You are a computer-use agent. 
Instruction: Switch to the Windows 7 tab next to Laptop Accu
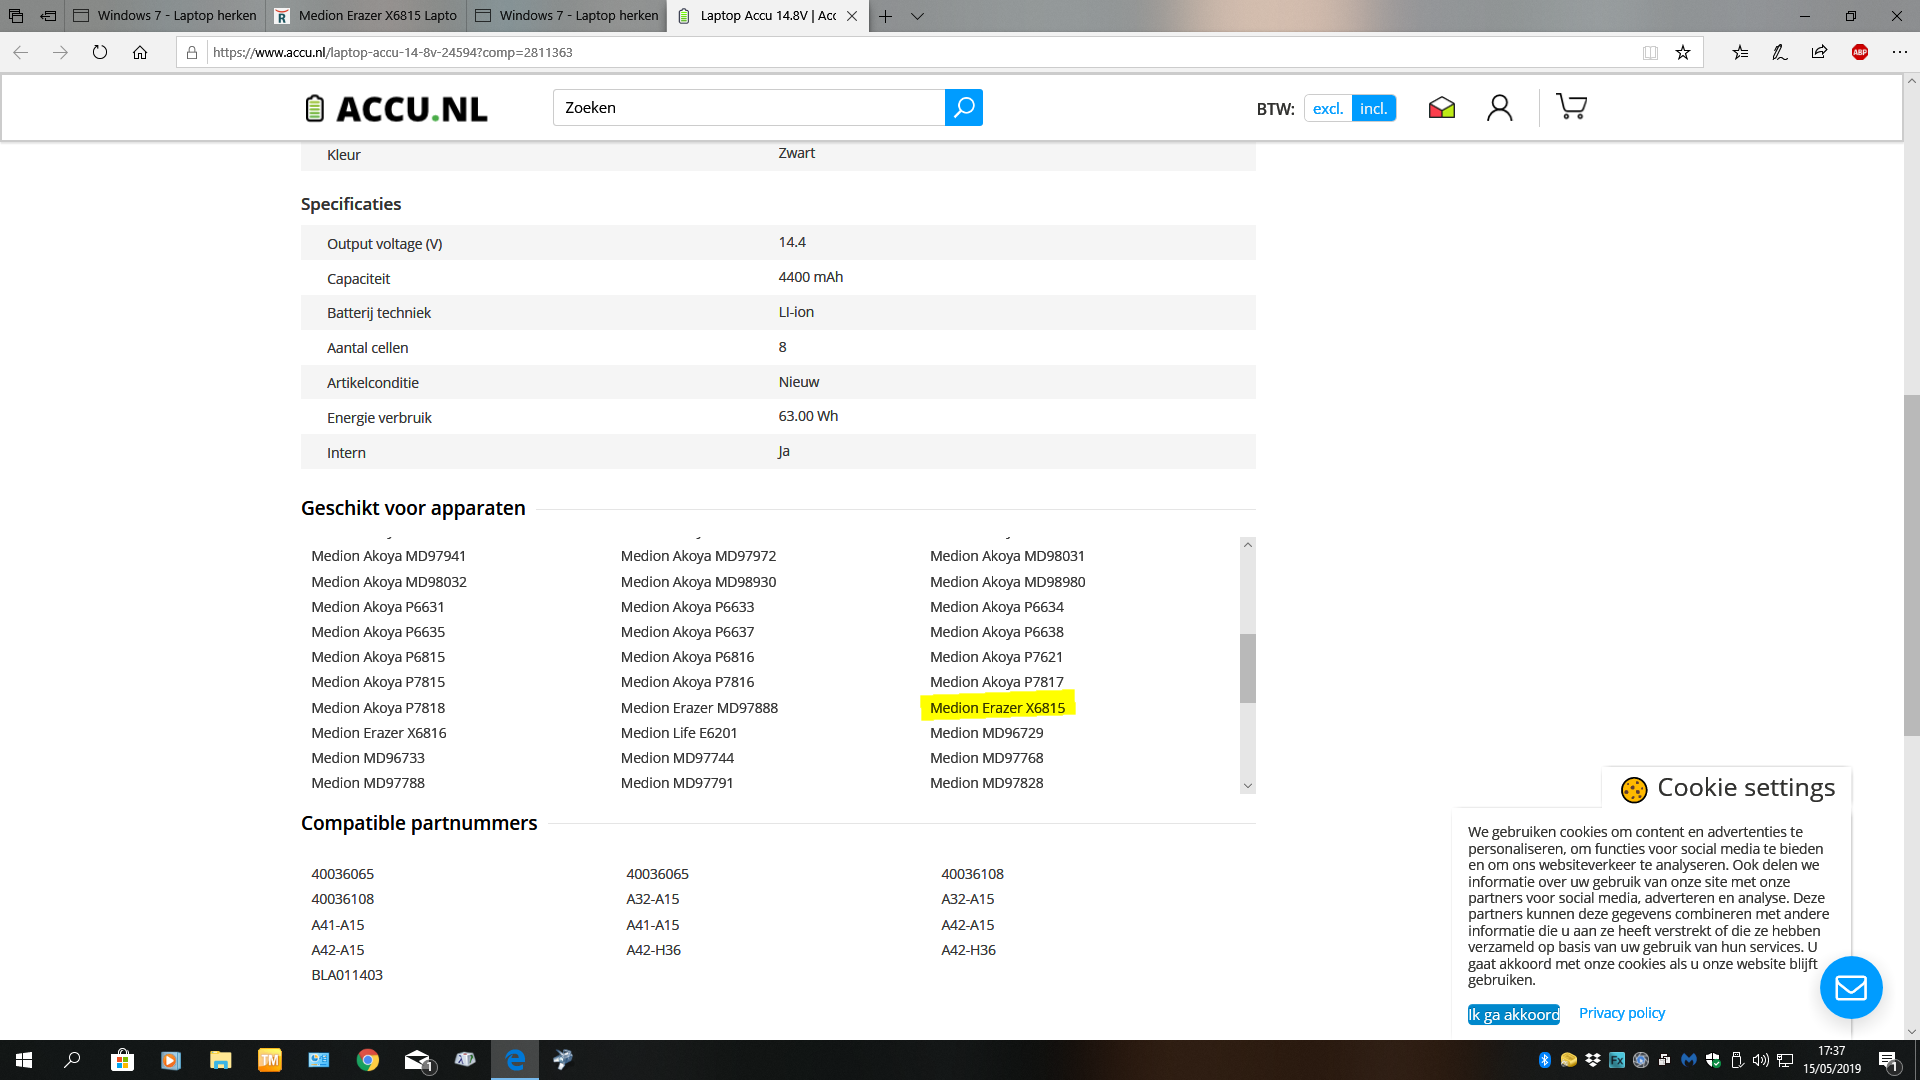tap(566, 16)
